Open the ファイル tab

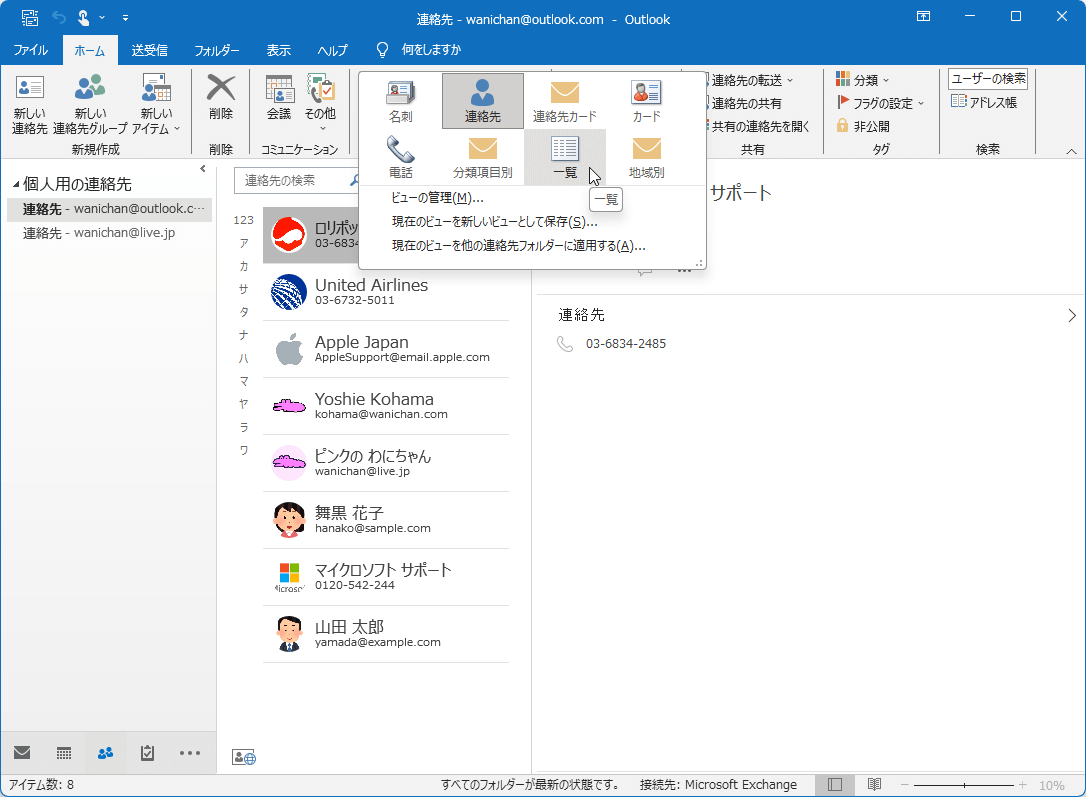[x=30, y=50]
